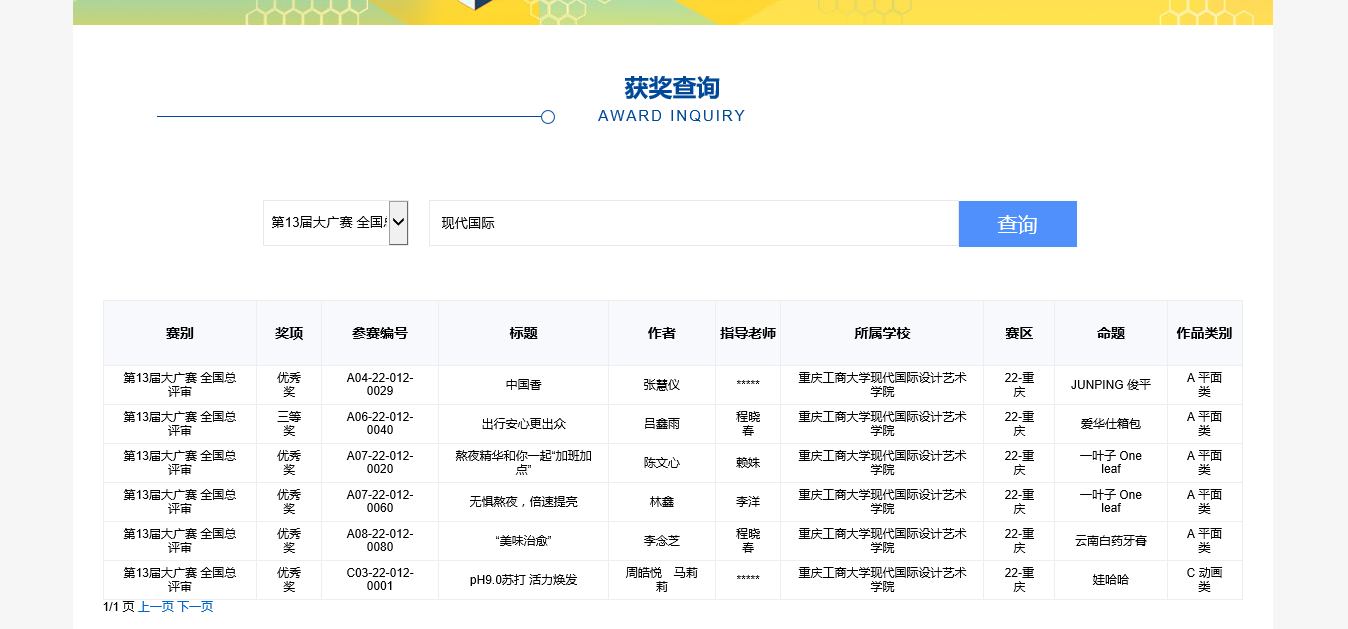Select the title 无惧熬夜，倍速提亮
The width and height of the screenshot is (1348, 629).
[523, 502]
